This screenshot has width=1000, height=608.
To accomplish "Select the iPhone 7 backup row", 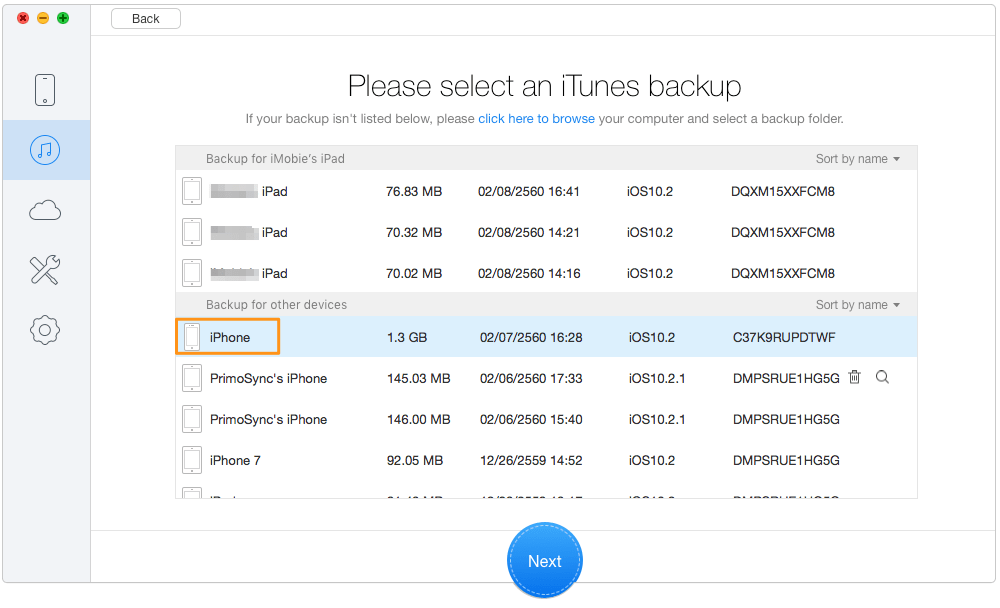I will (500, 459).
